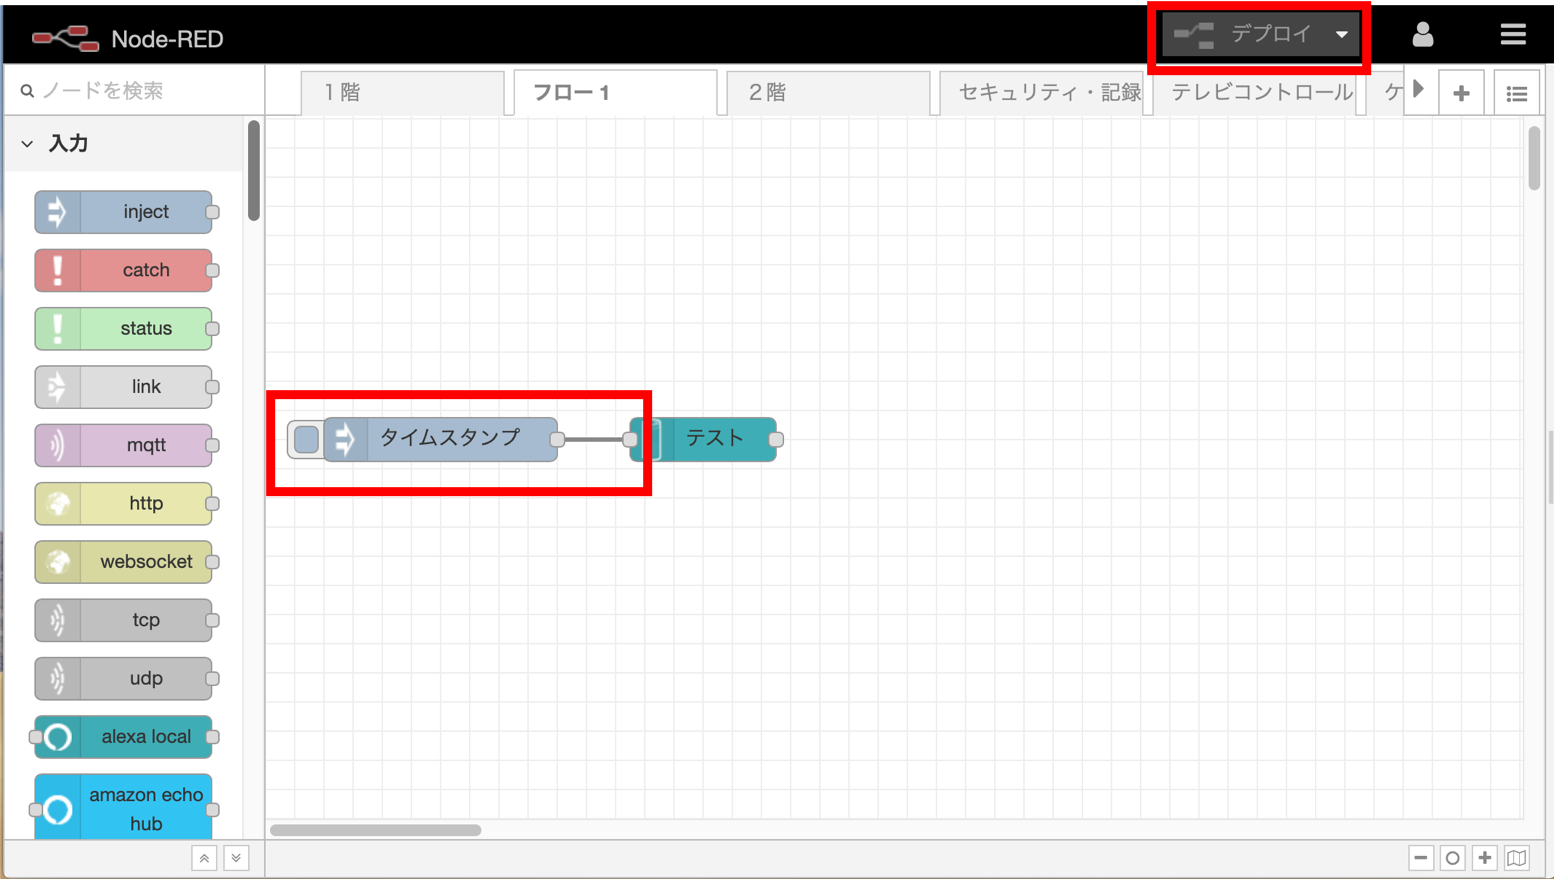Select the catch node from the input palette
This screenshot has height=879, width=1554.
coord(123,270)
